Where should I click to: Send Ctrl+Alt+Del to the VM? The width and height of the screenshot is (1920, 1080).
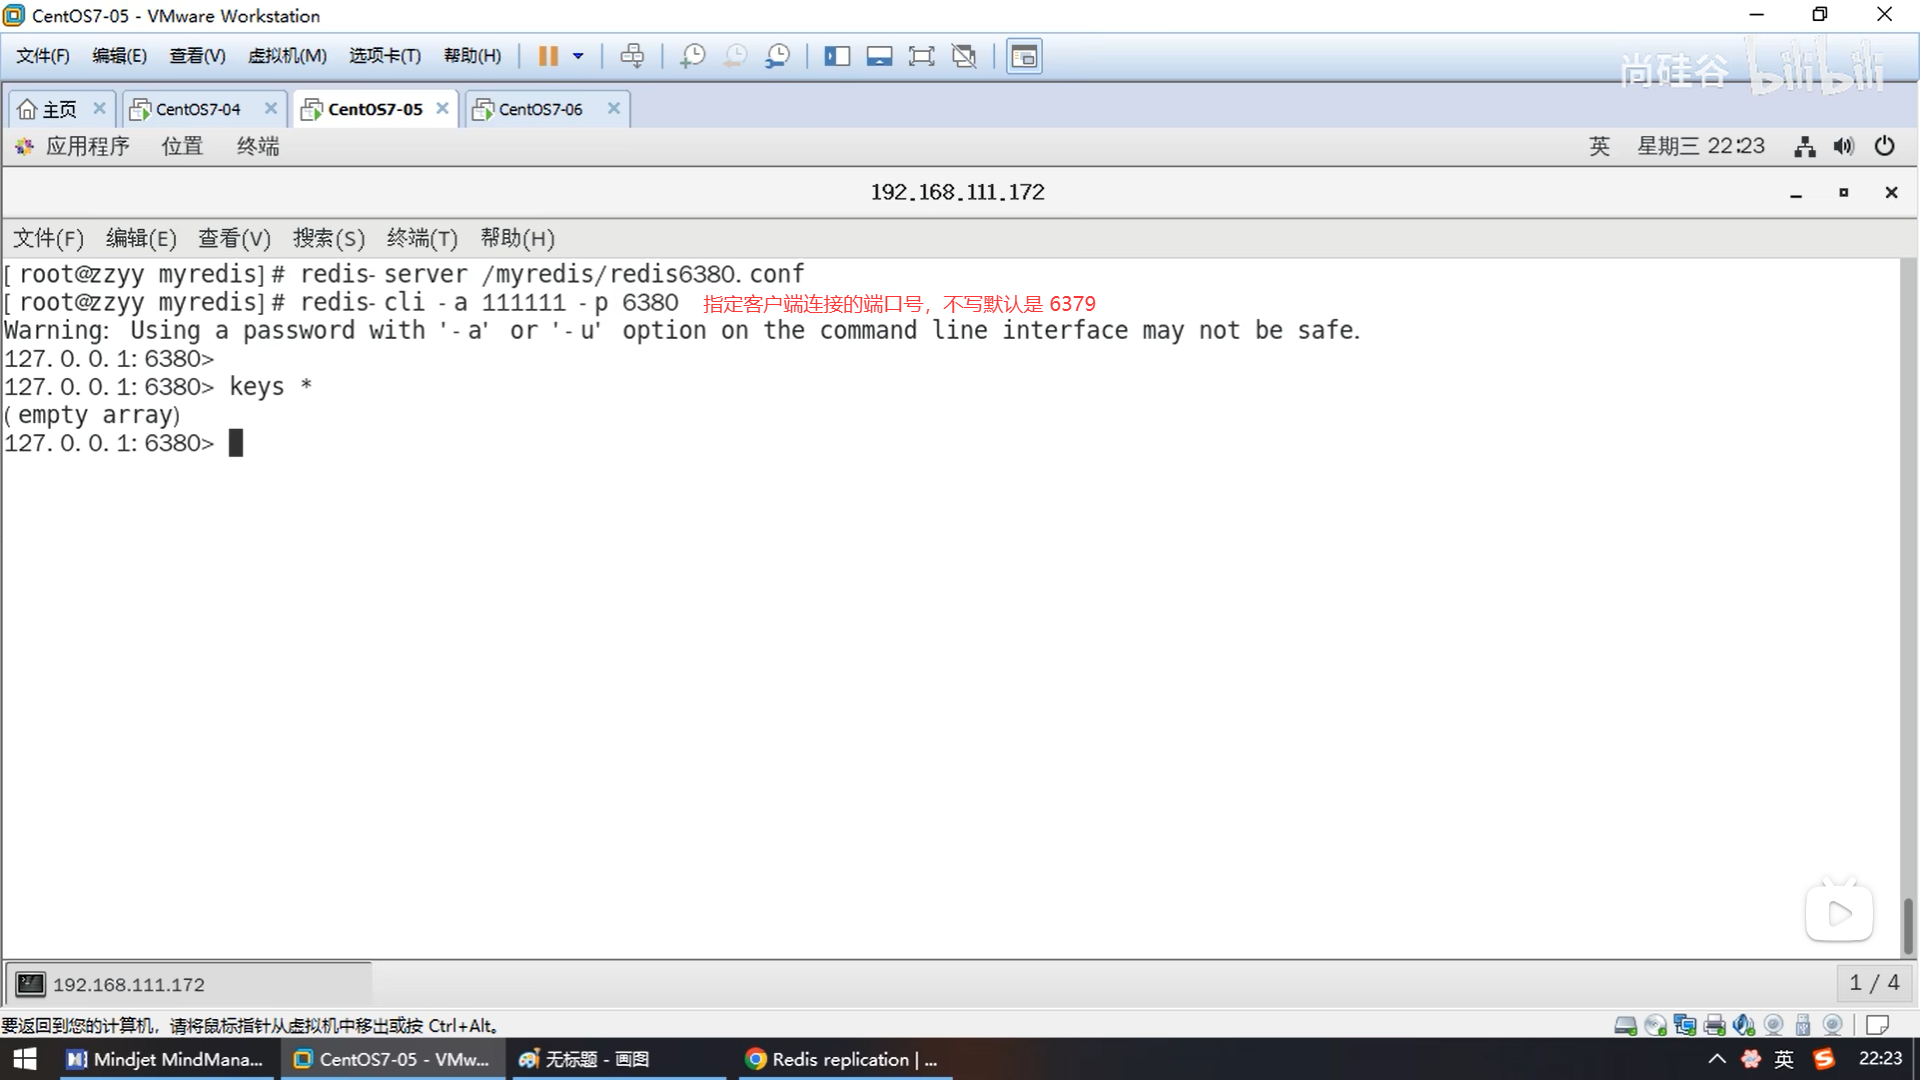tap(632, 56)
